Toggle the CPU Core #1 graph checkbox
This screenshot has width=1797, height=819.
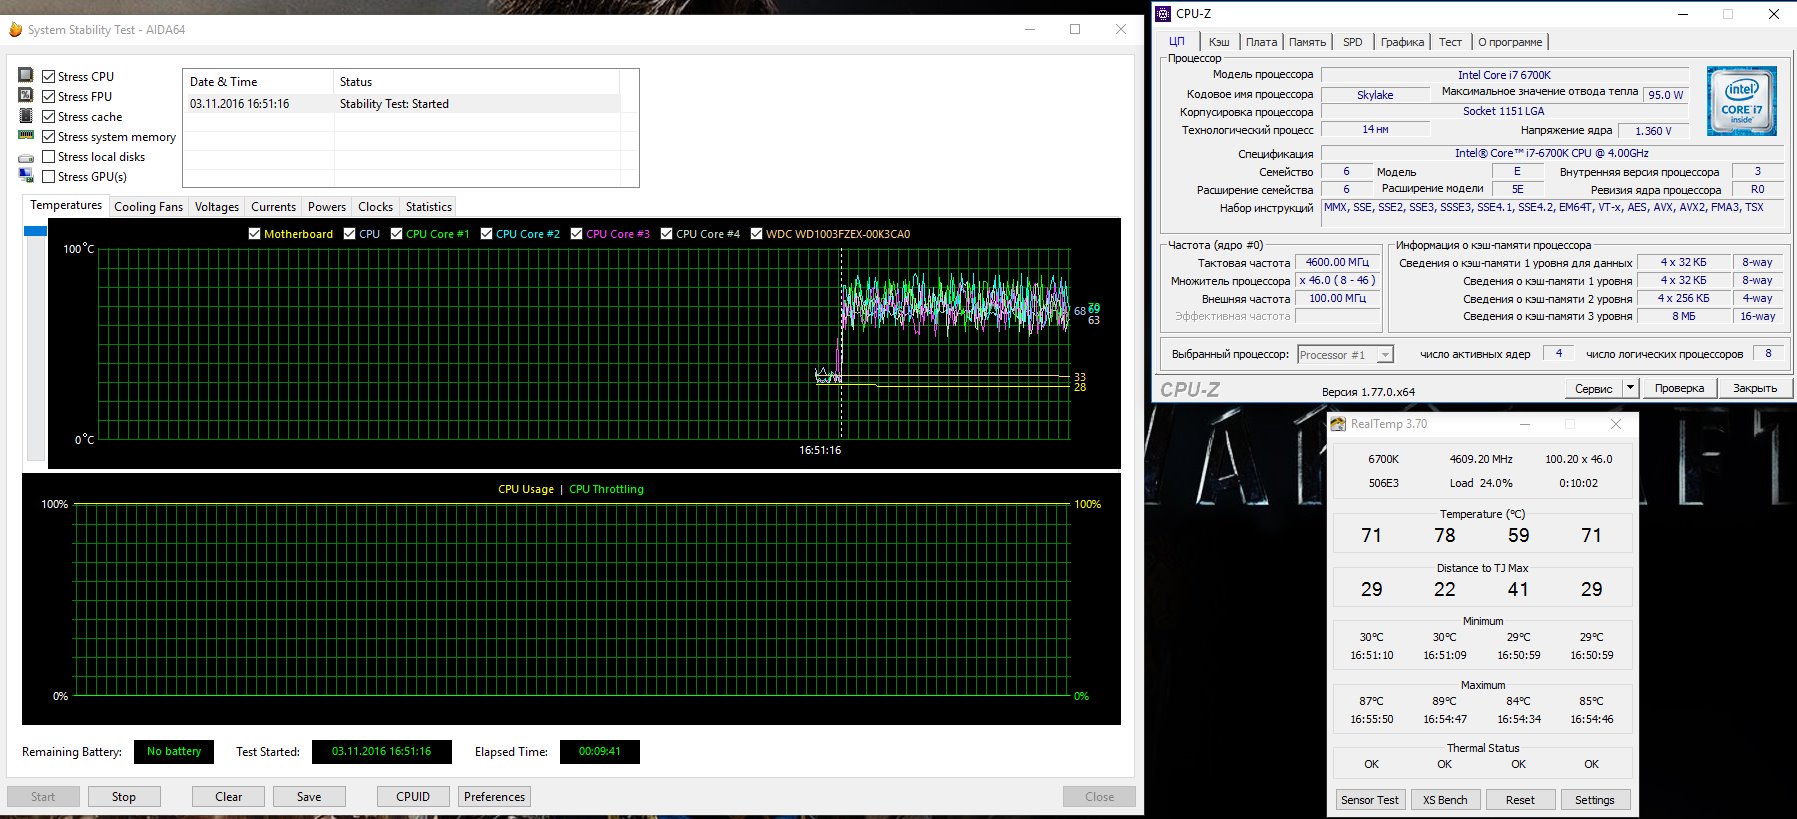(396, 234)
